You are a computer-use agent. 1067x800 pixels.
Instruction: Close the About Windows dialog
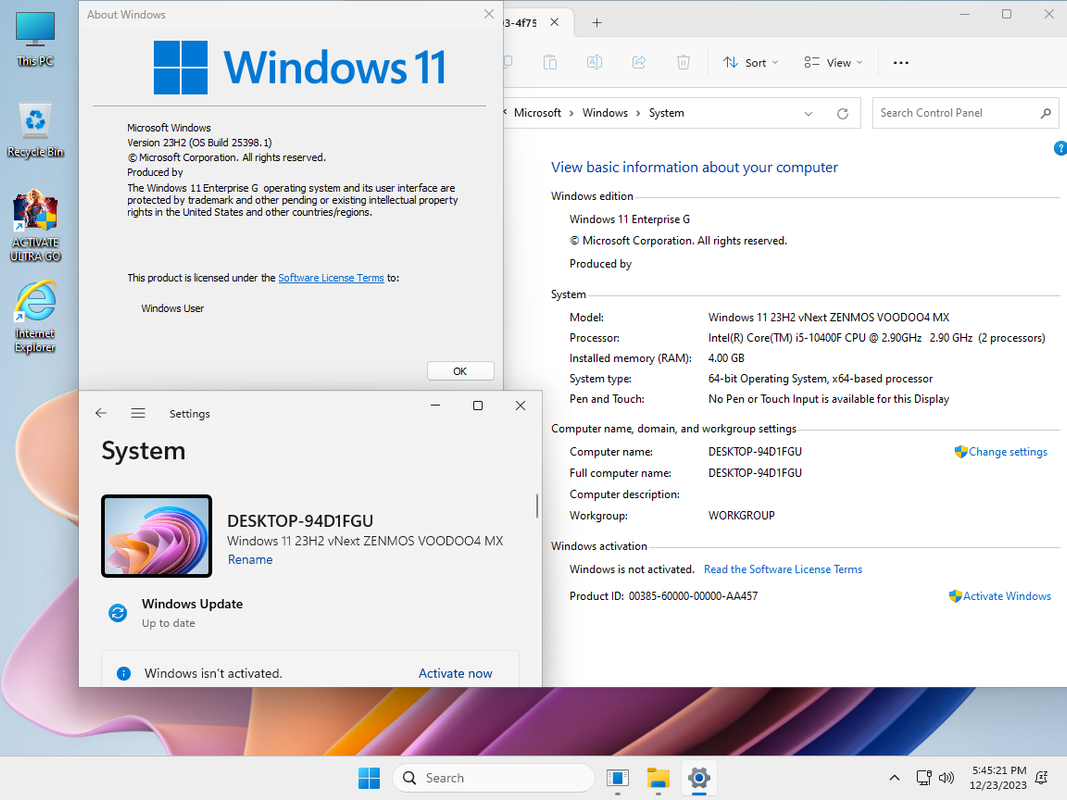click(x=489, y=14)
